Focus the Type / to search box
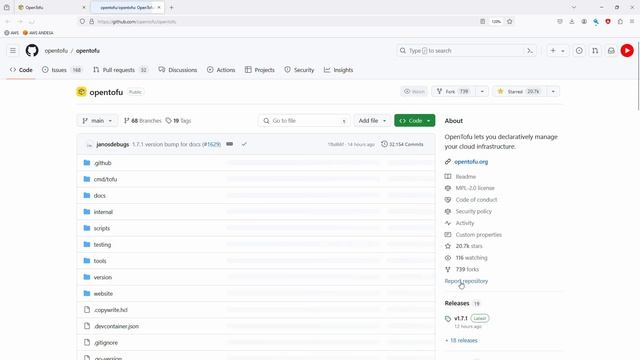Viewport: 640px width, 360px height. coord(467,51)
